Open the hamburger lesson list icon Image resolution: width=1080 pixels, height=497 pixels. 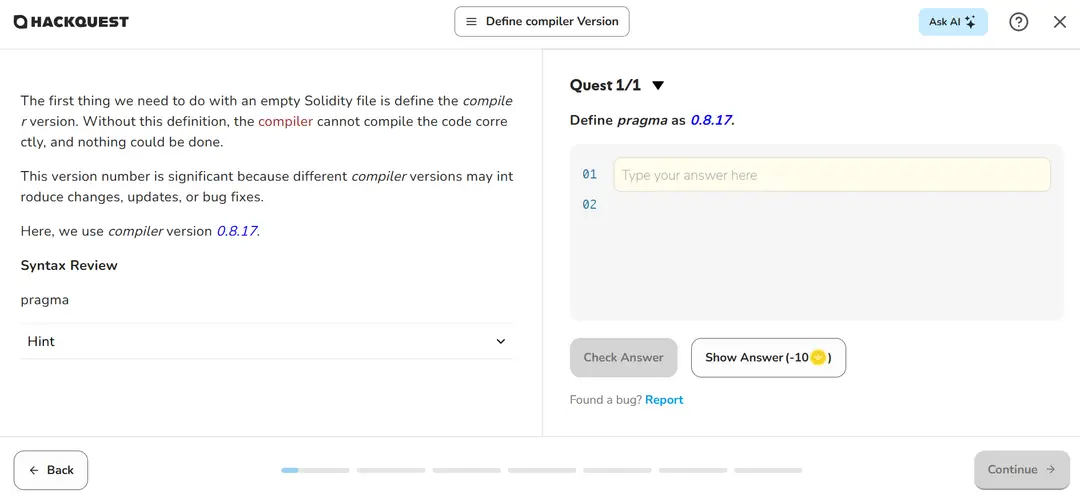(471, 22)
